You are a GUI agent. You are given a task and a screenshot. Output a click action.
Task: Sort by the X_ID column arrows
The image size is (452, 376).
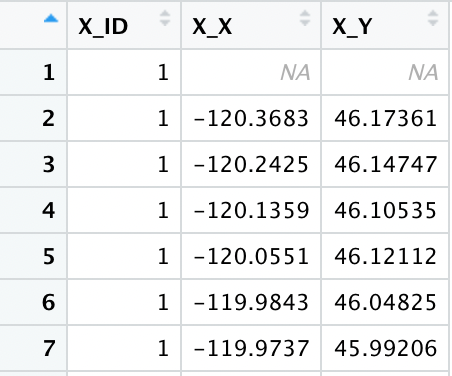165,18
